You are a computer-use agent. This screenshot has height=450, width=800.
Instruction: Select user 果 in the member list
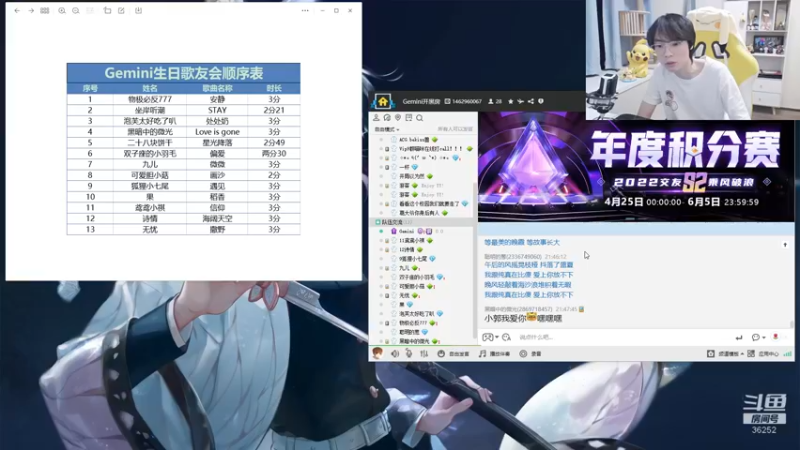pyautogui.click(x=402, y=305)
